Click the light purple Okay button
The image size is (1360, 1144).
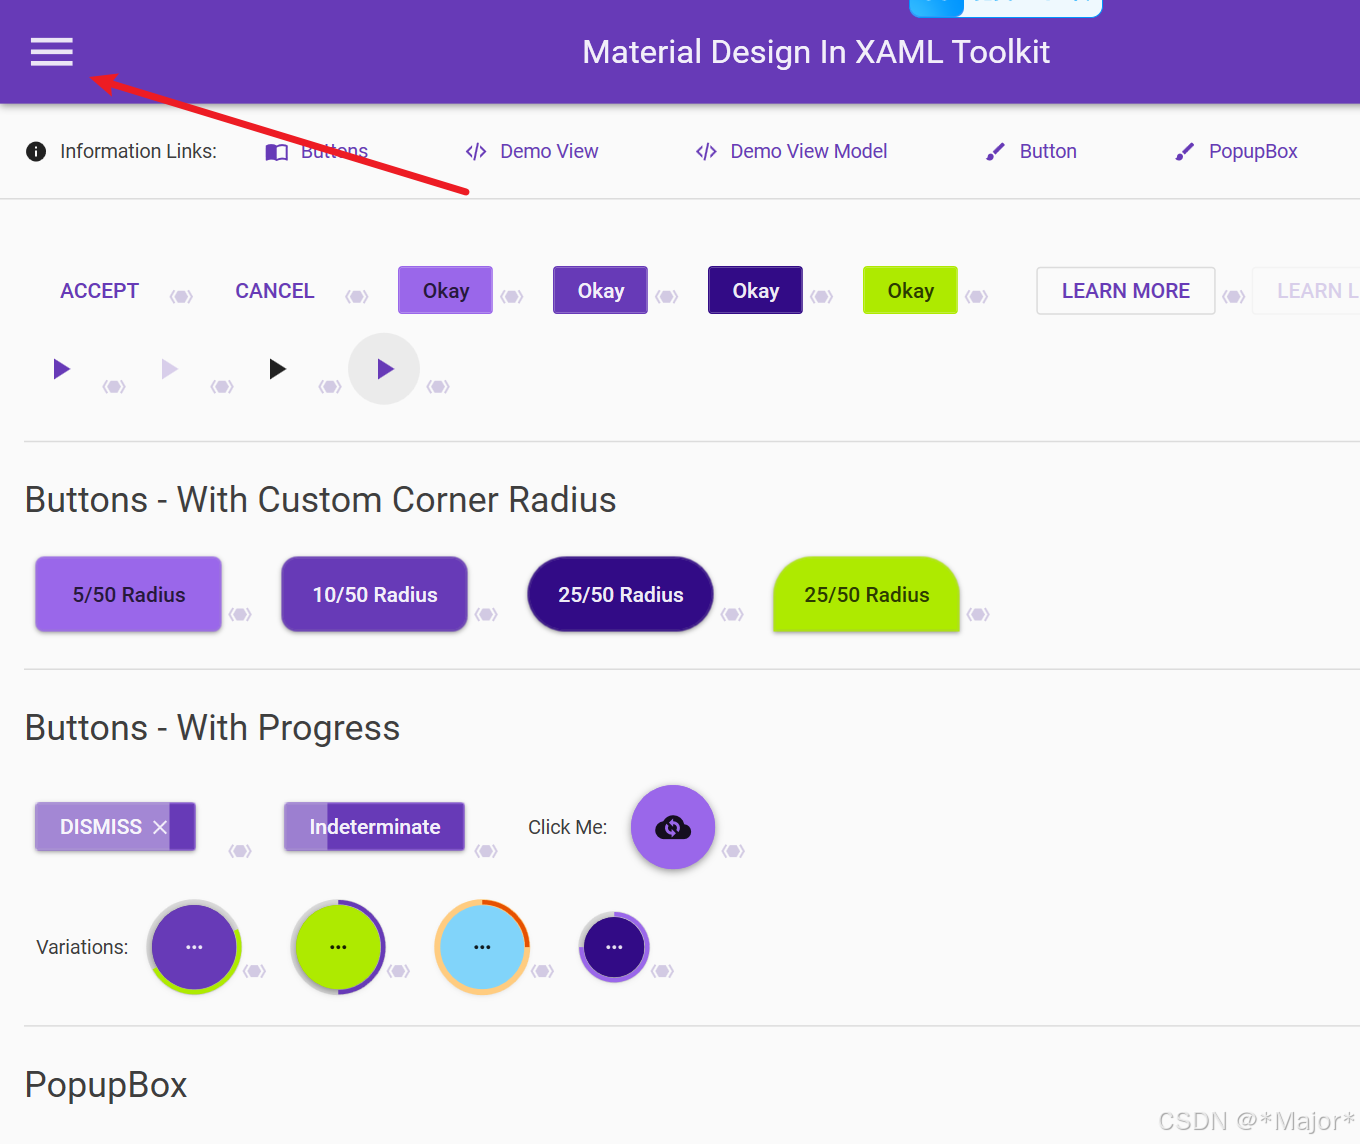click(x=445, y=290)
